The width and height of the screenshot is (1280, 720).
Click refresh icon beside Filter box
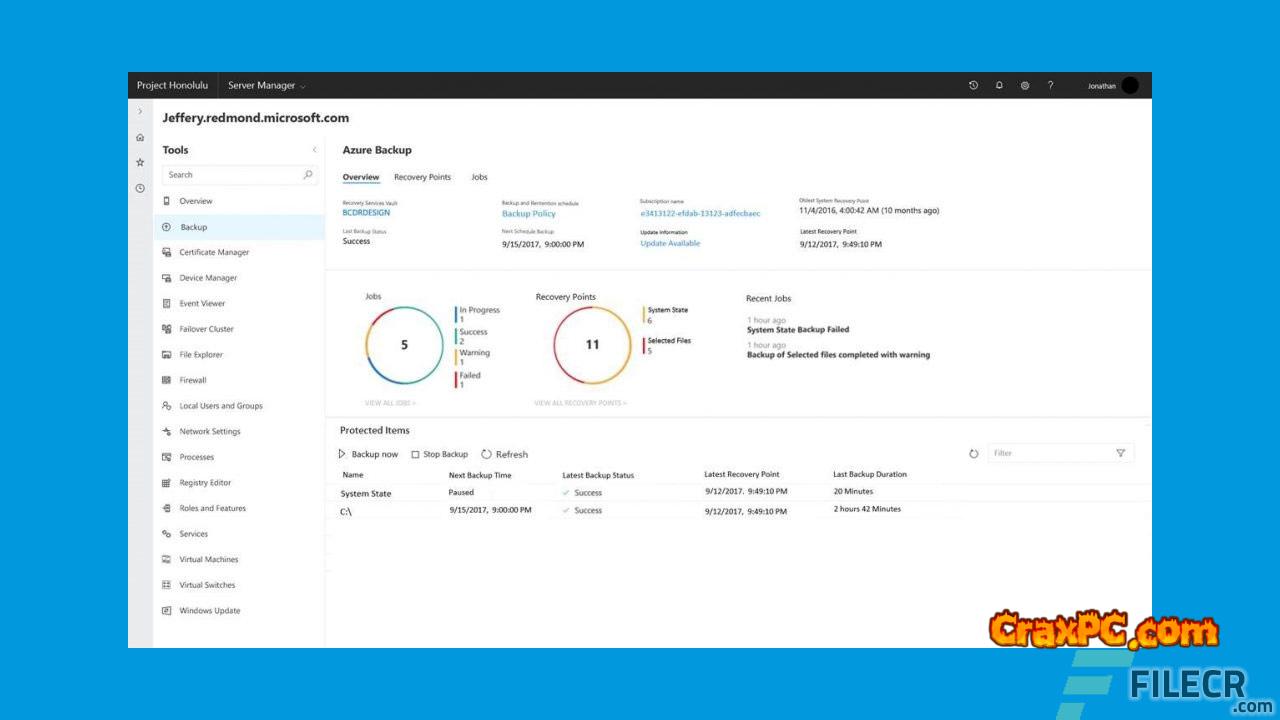point(973,454)
